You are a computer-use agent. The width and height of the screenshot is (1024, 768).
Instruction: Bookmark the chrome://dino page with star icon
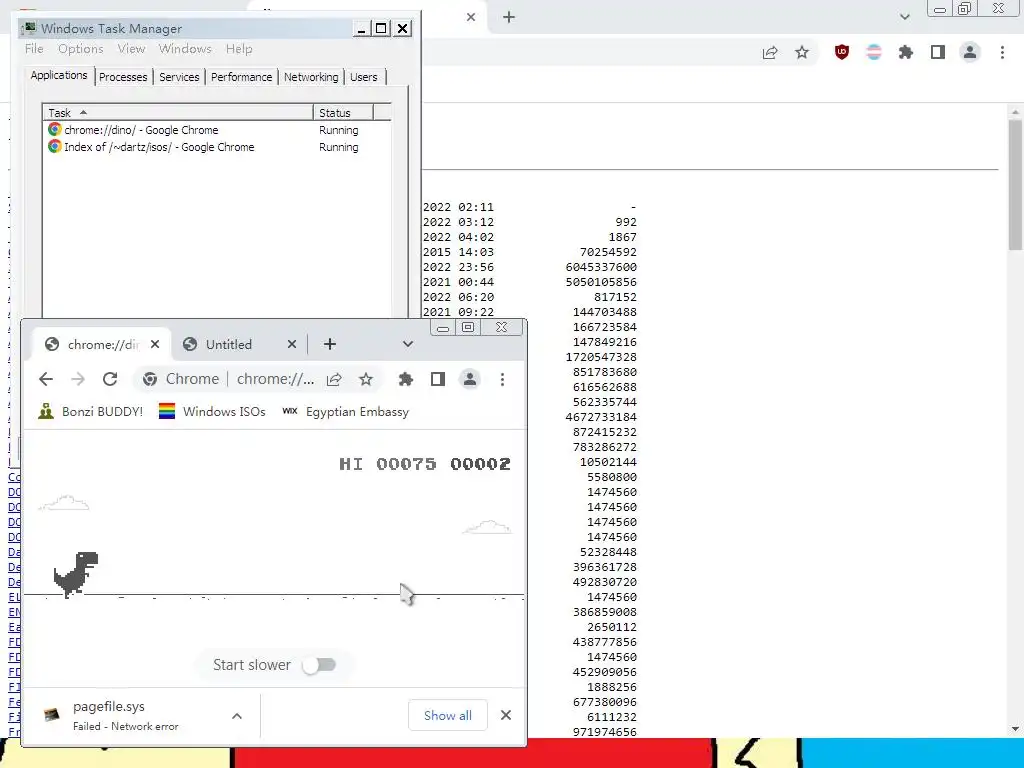[x=366, y=379]
